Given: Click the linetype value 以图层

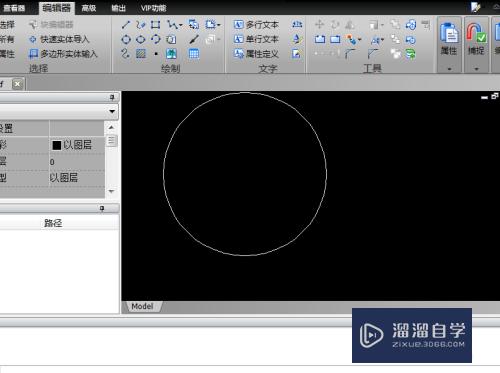Looking at the screenshot, I should [x=63, y=178].
